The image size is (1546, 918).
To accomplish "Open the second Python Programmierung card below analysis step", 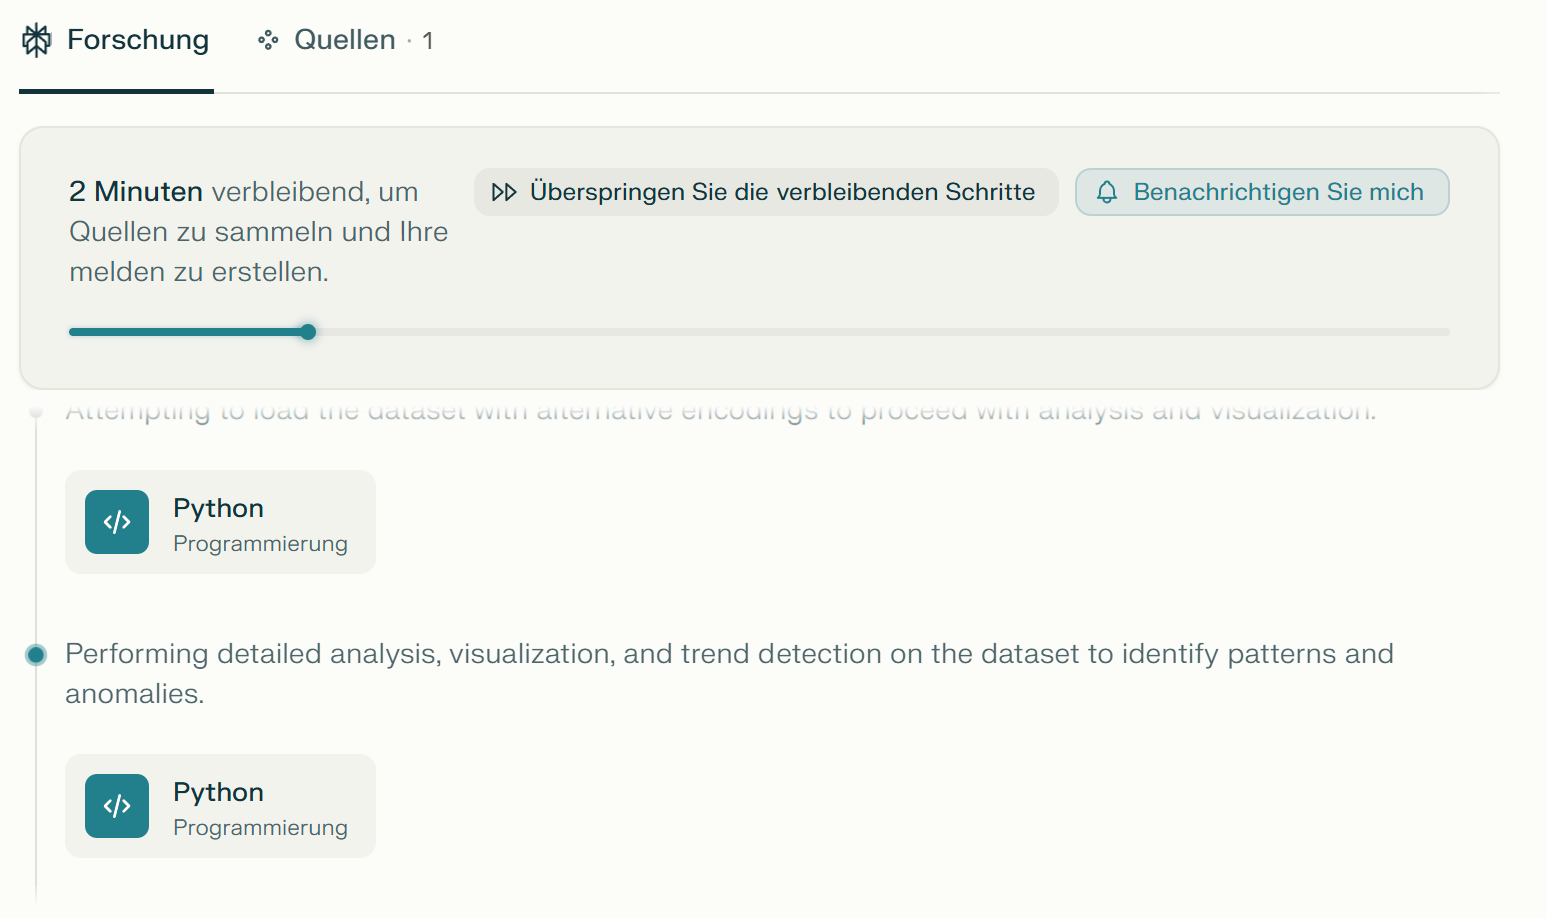I will click(x=220, y=806).
